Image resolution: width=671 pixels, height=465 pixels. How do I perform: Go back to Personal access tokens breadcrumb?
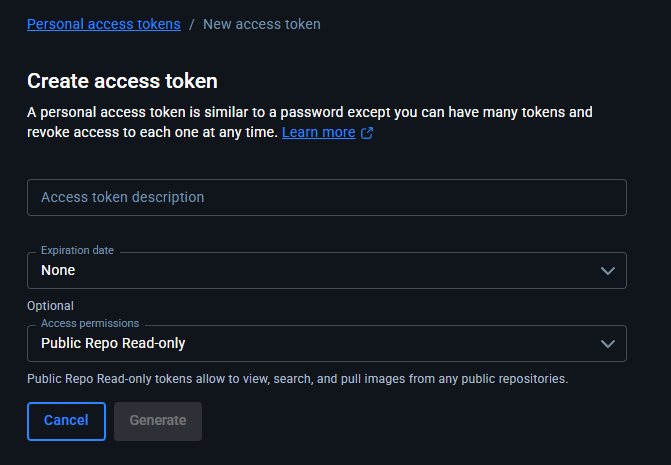tap(104, 23)
